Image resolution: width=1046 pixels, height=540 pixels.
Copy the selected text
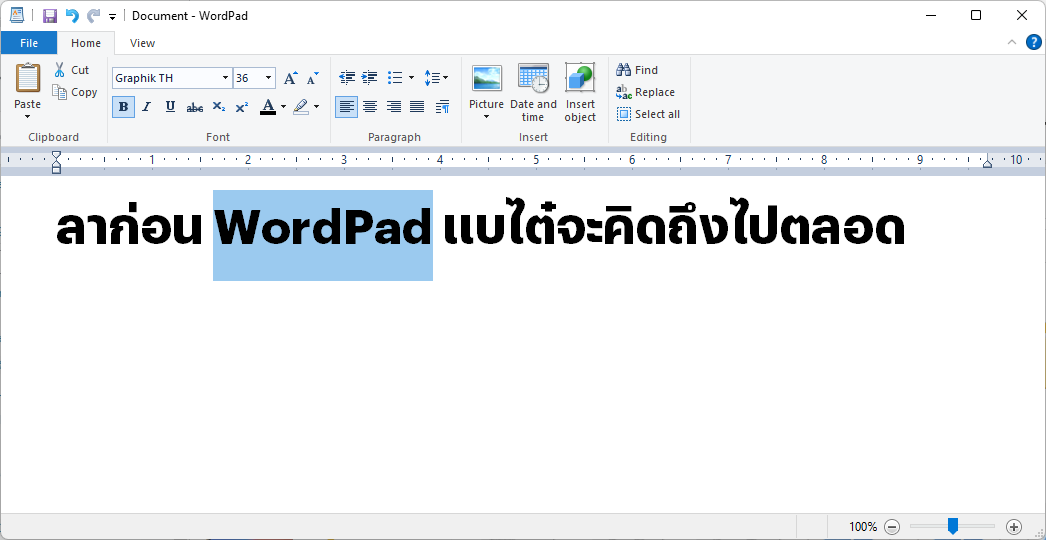(x=75, y=92)
